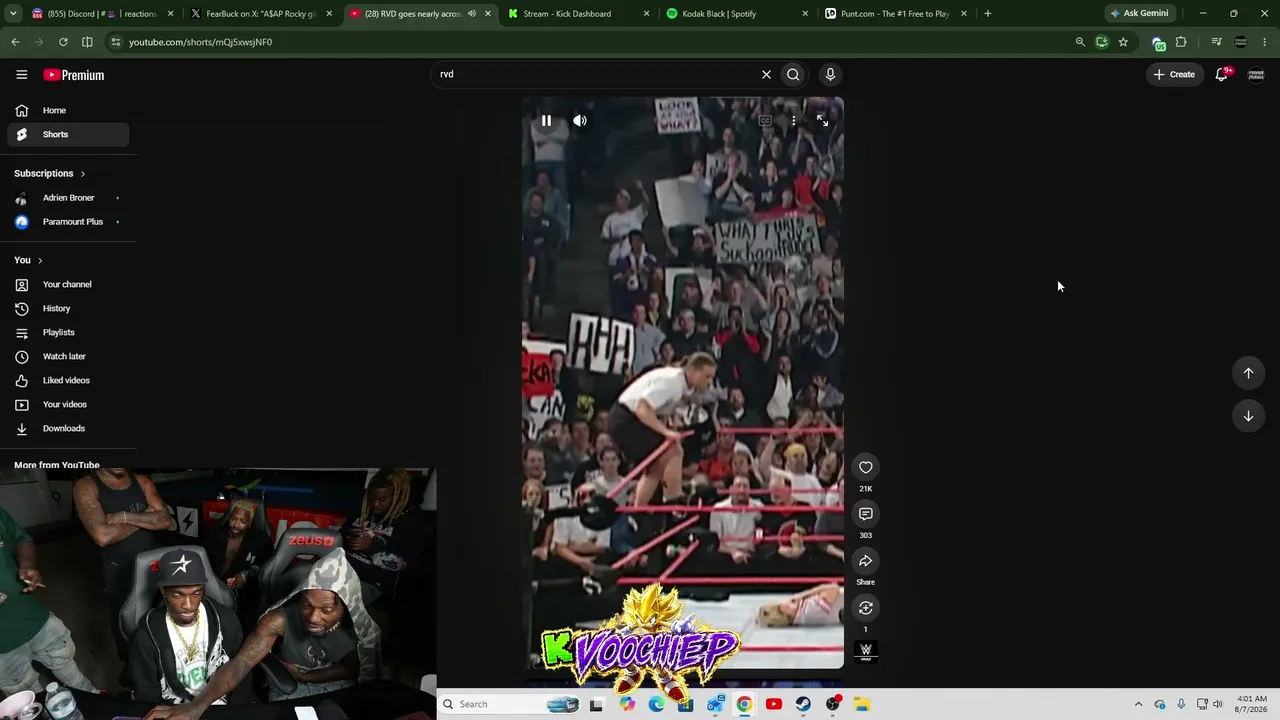Open Your channel in the sidebar
Viewport: 1280px width, 720px height.
point(68,285)
